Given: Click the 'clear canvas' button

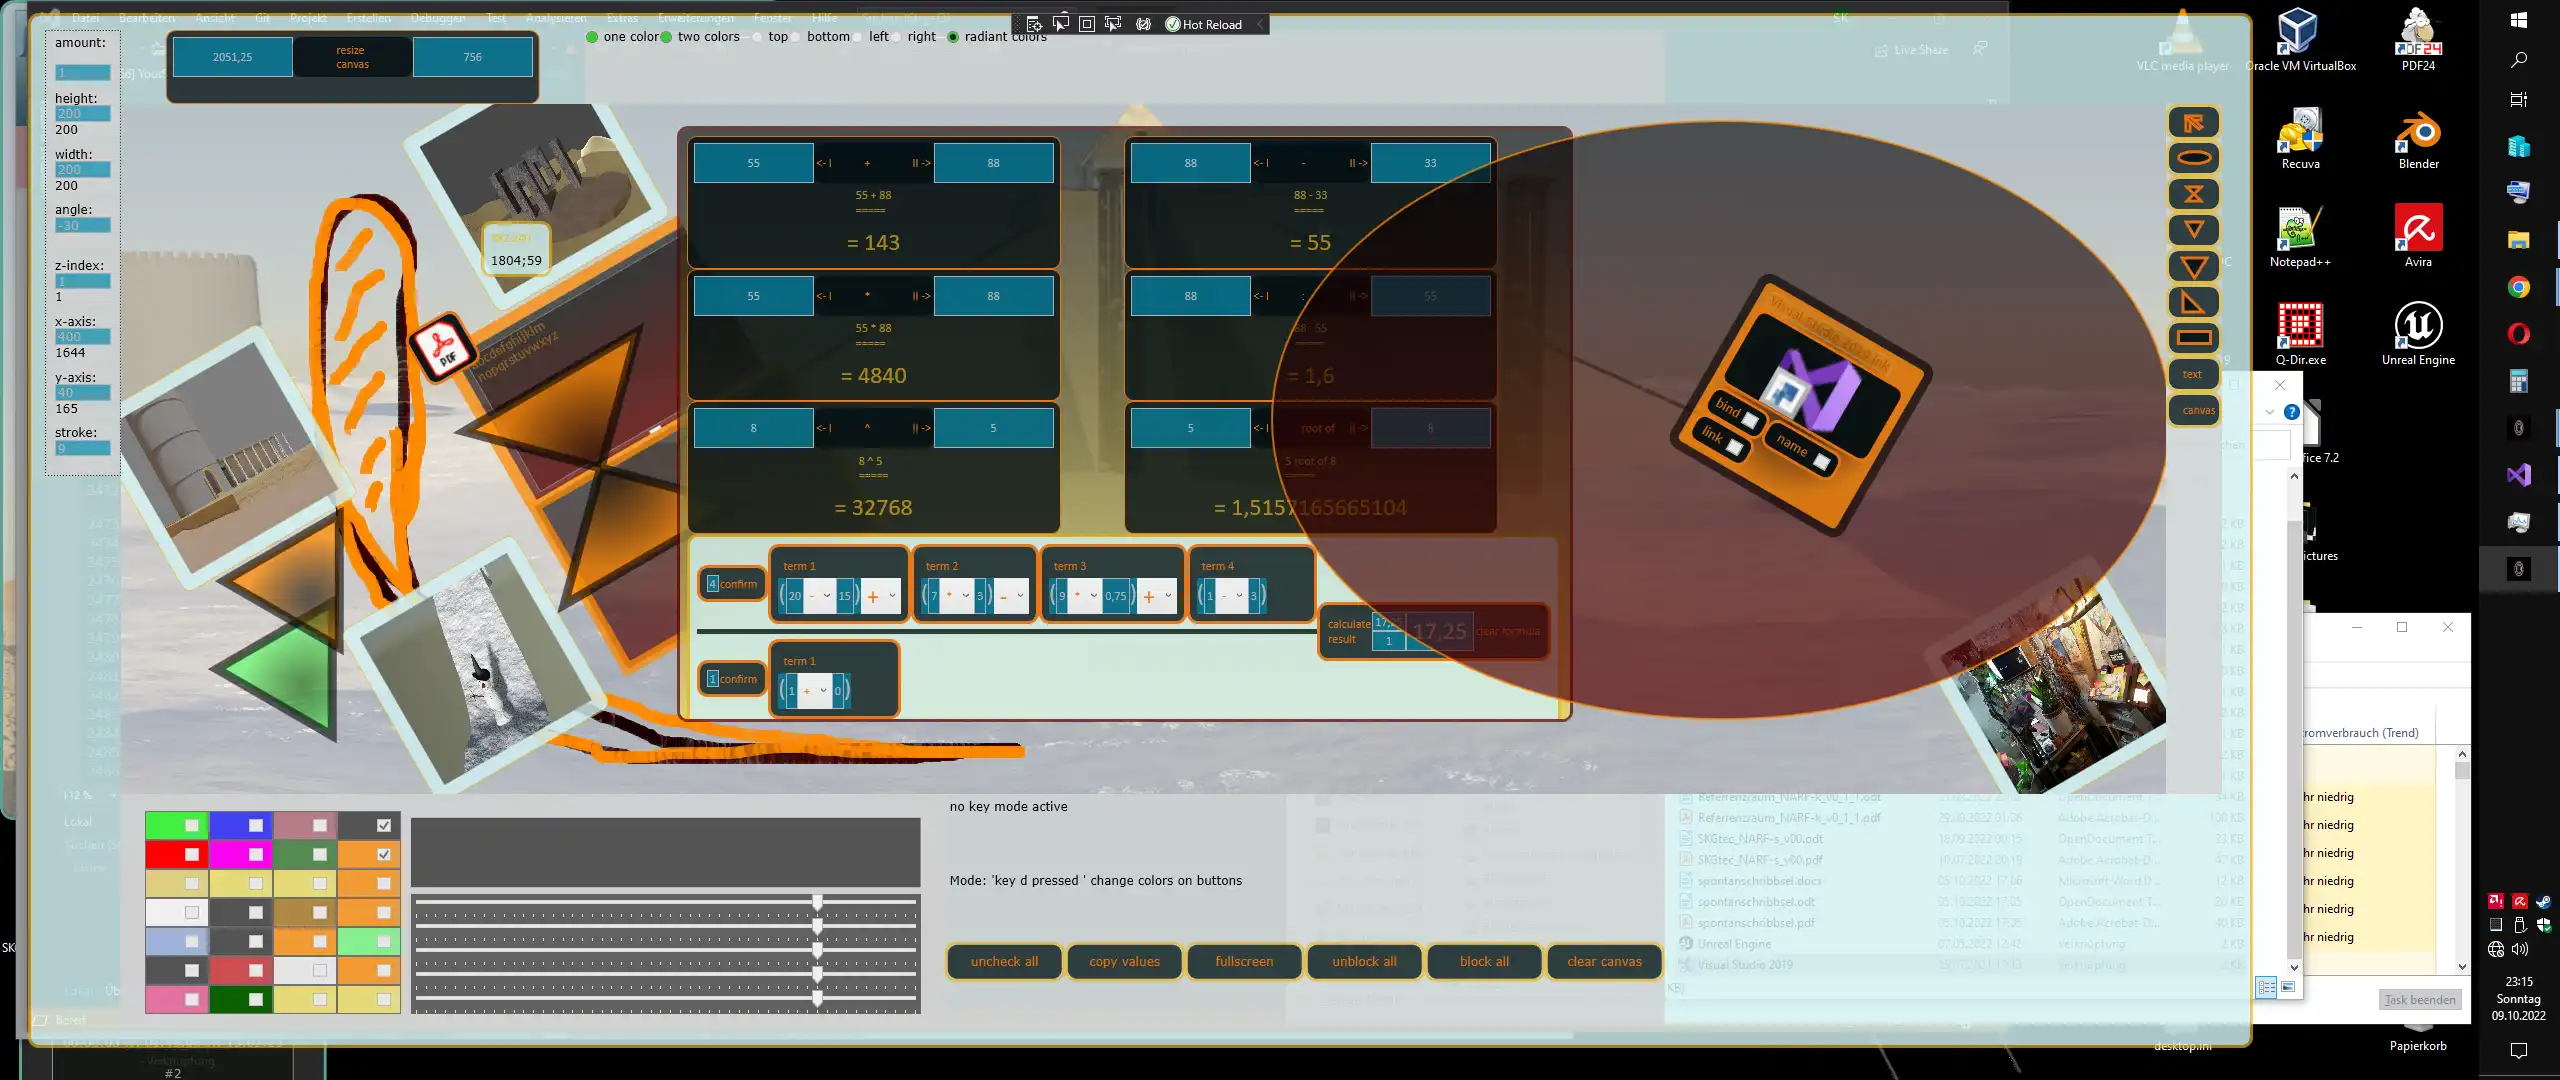Looking at the screenshot, I should click(x=1603, y=961).
